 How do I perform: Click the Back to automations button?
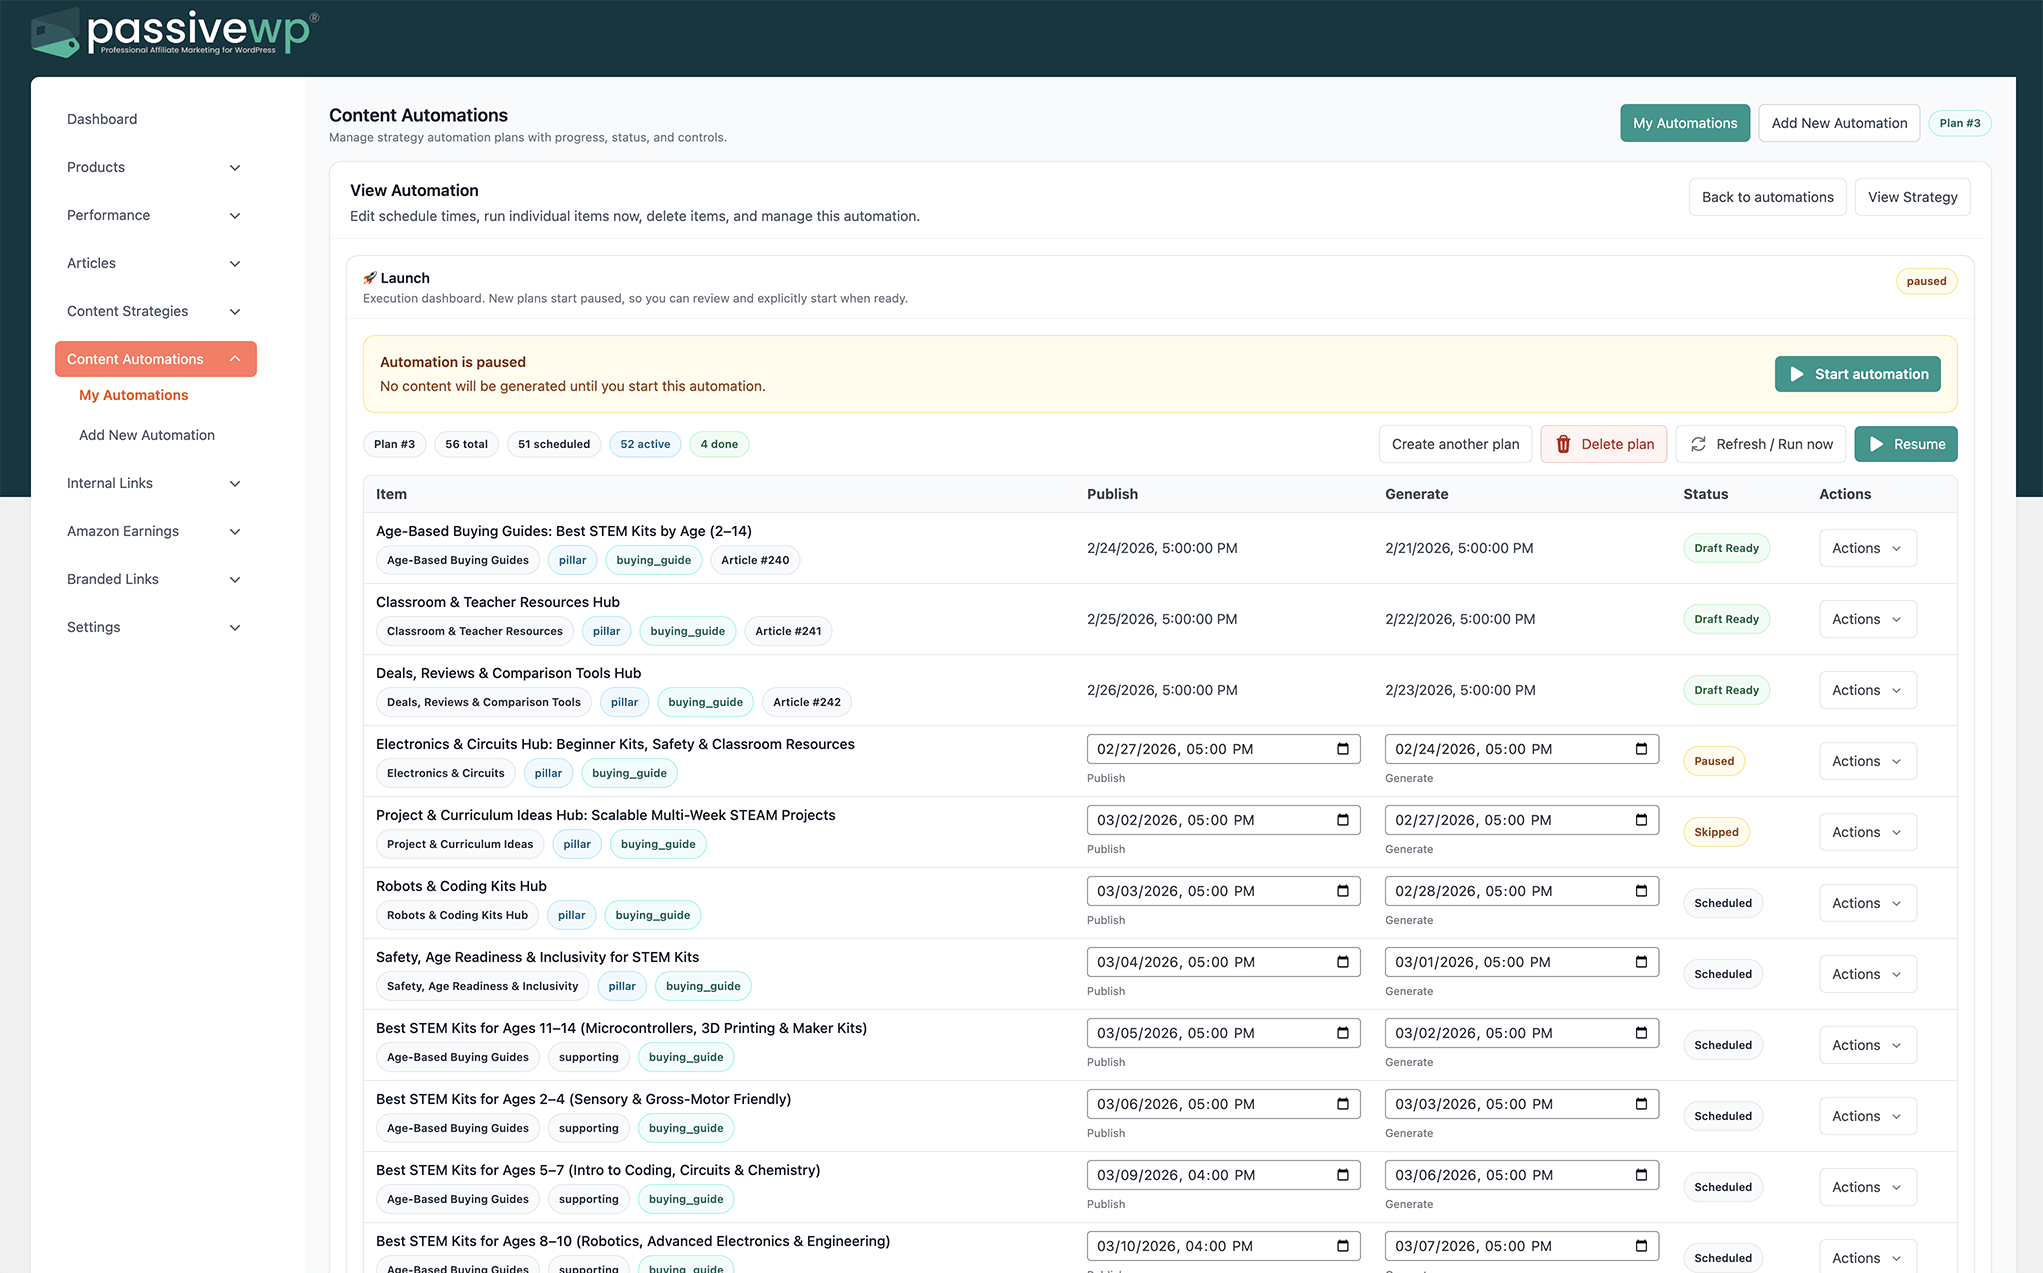pyautogui.click(x=1767, y=196)
